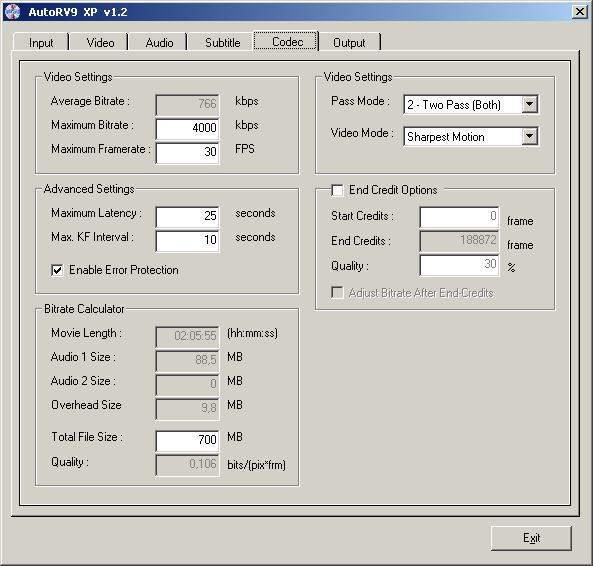Screen dimensions: 593x566
Task: Click the 'bits/(pix*frm)' unit label
Action: coord(256,465)
